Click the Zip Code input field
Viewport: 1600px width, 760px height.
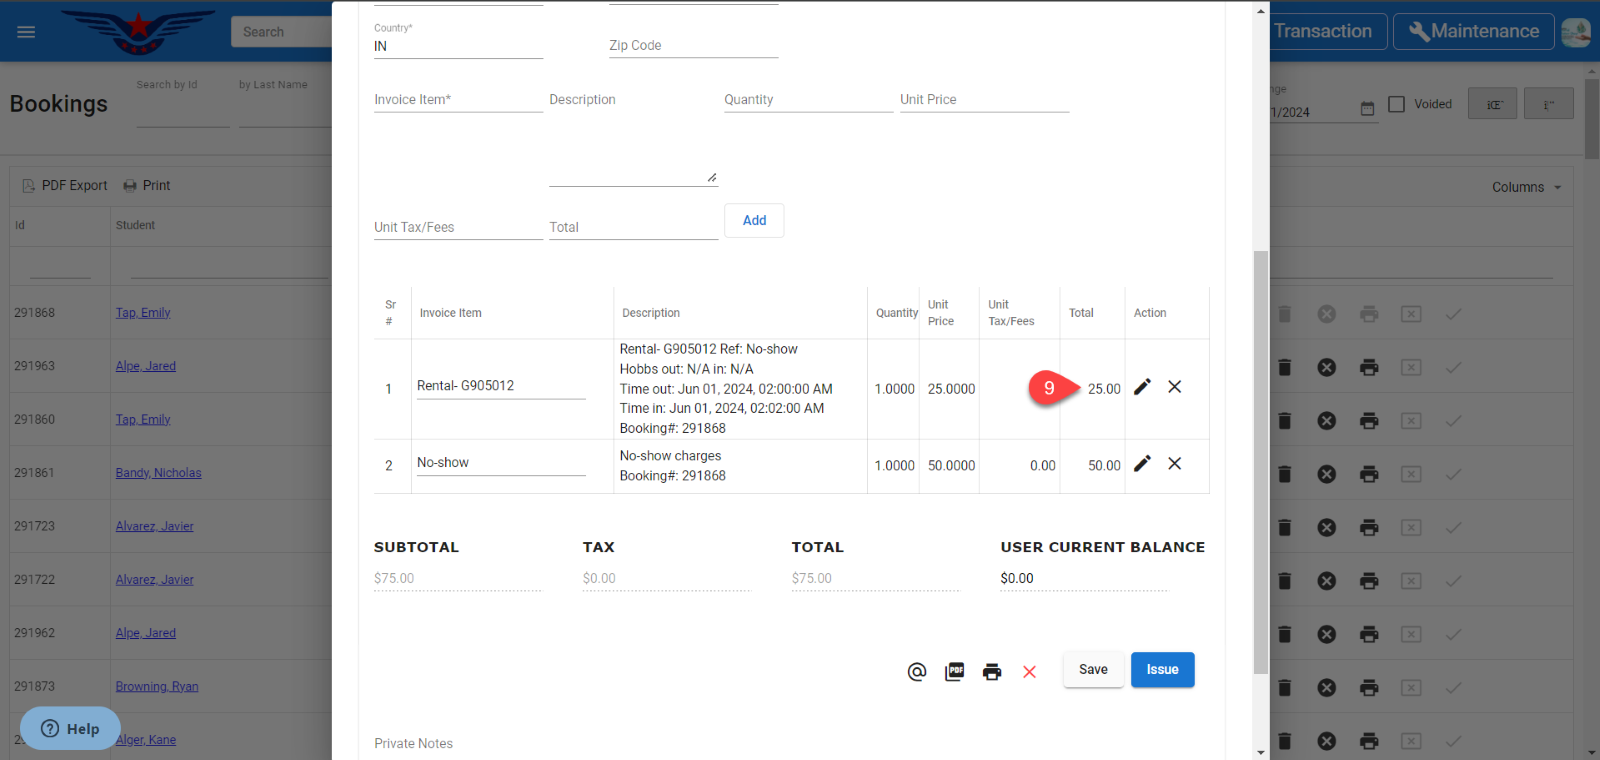(693, 46)
